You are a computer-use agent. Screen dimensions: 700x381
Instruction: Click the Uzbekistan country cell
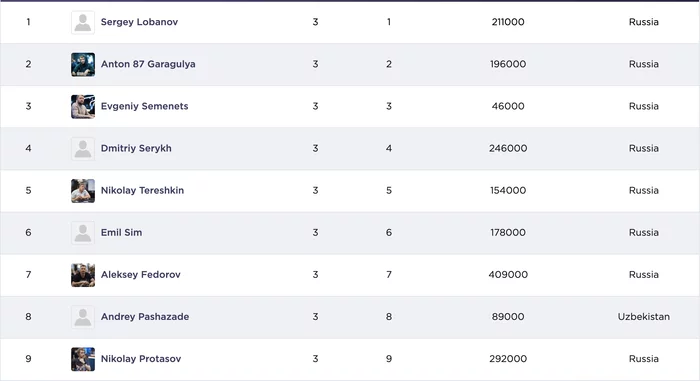point(644,317)
